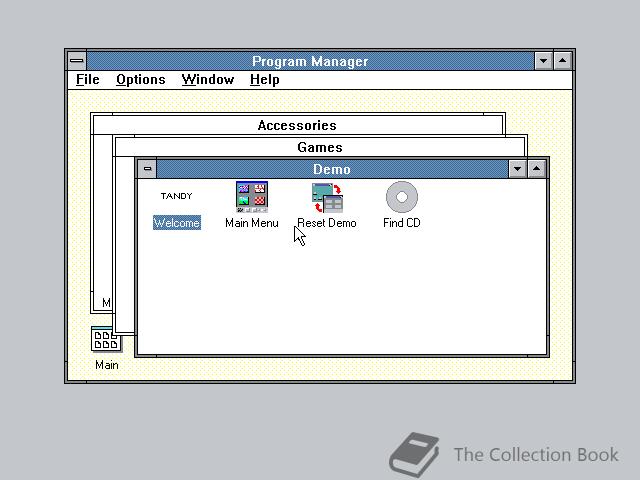
Task: Click the Main label under group icon
Action: (x=107, y=365)
